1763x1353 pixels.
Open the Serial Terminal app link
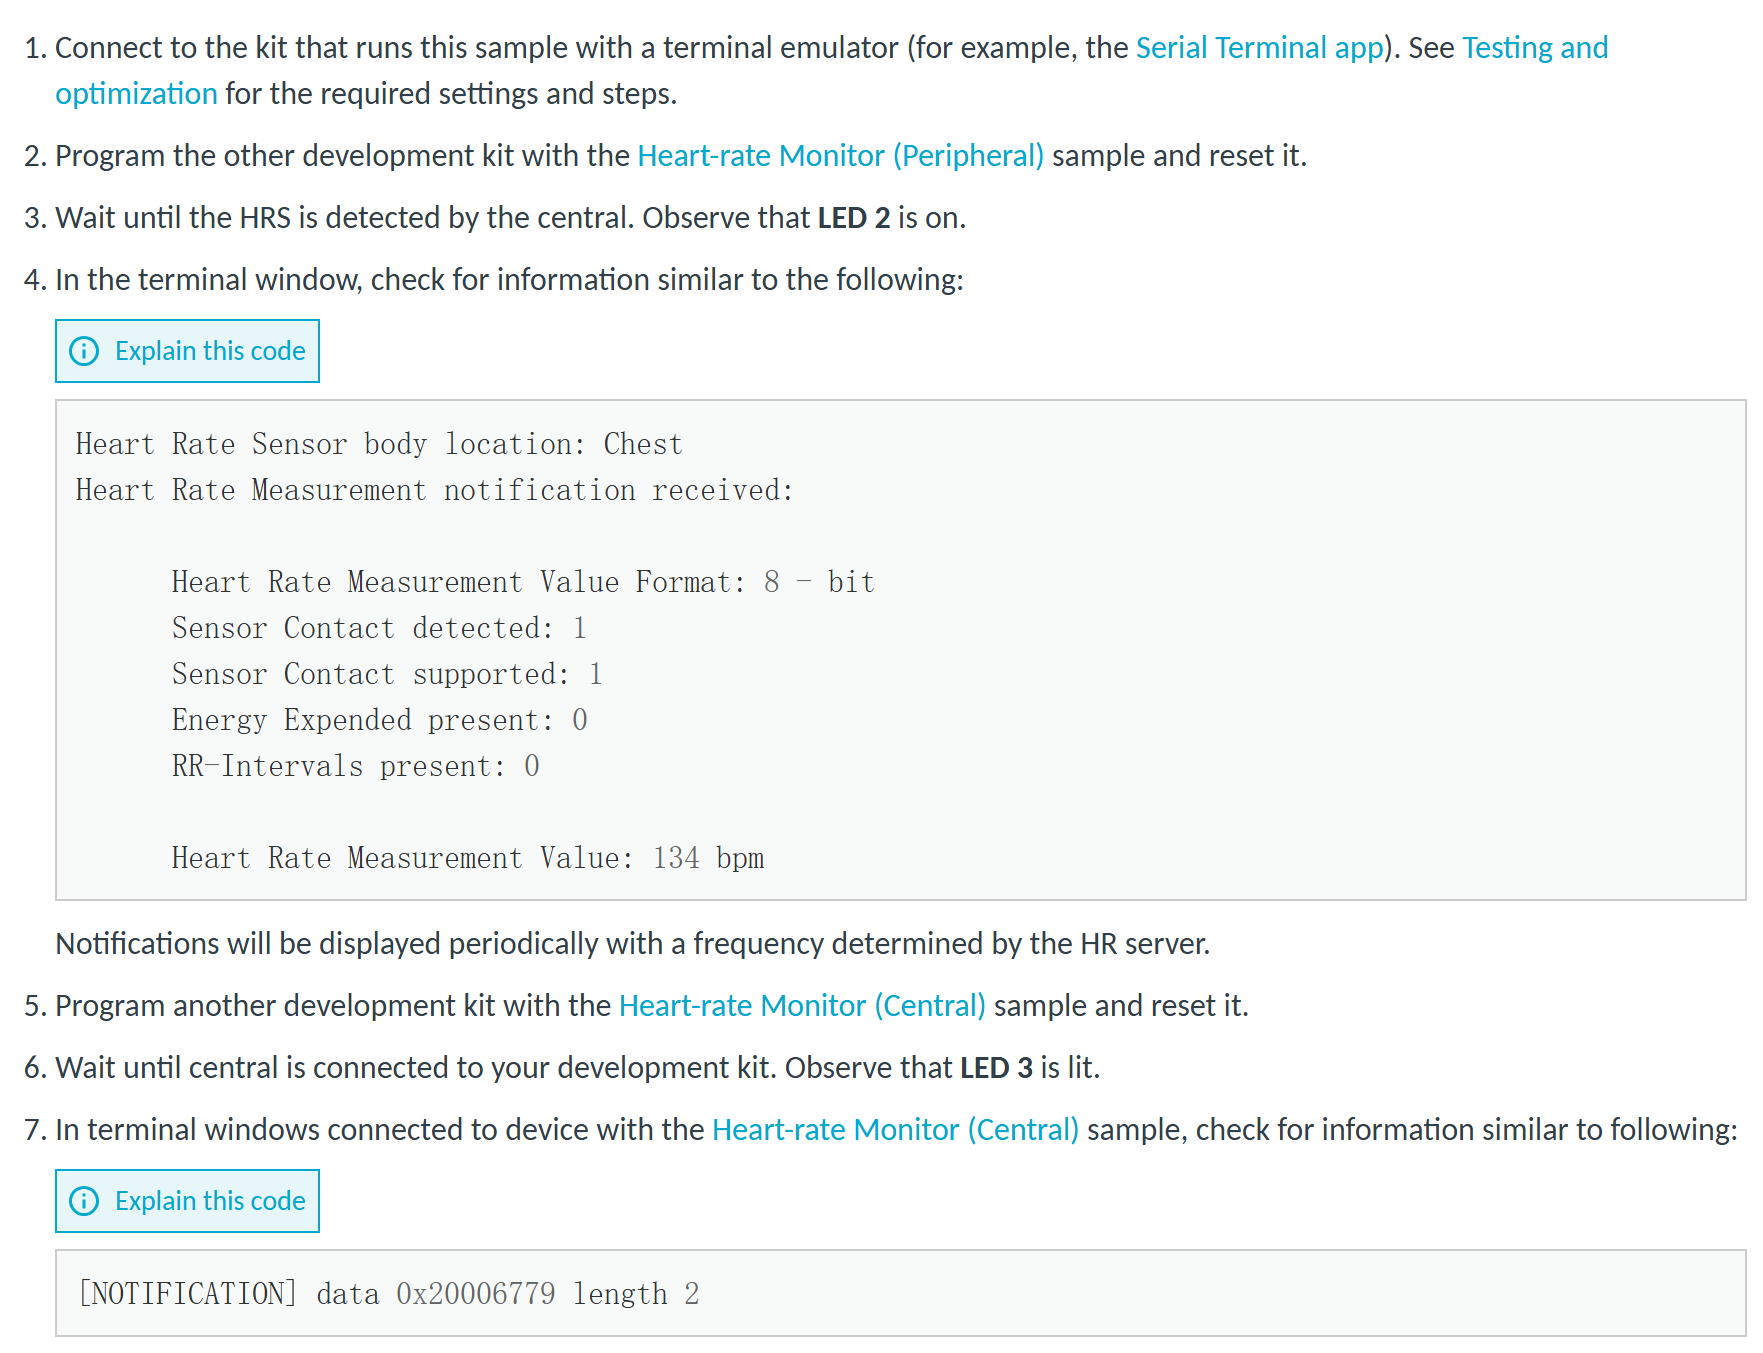point(1259,48)
